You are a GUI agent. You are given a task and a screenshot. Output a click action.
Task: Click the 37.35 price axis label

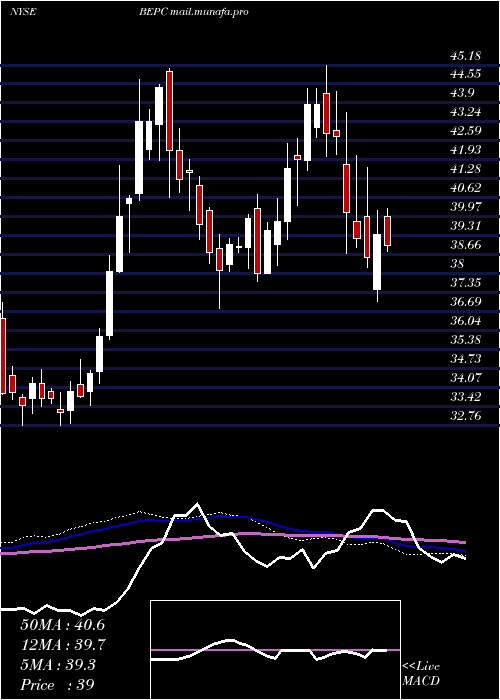click(466, 283)
